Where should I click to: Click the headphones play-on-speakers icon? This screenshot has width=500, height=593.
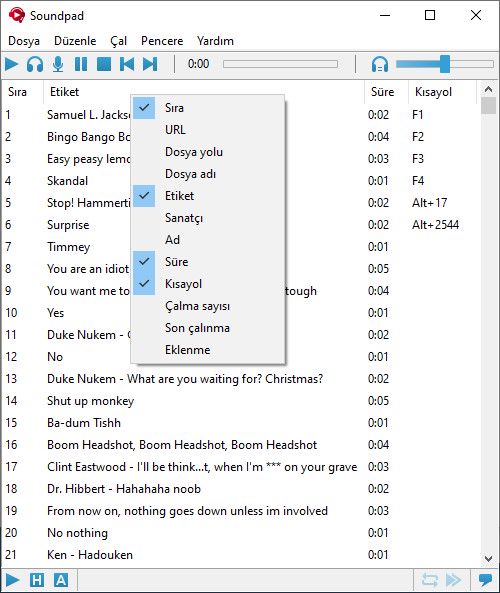(35, 64)
